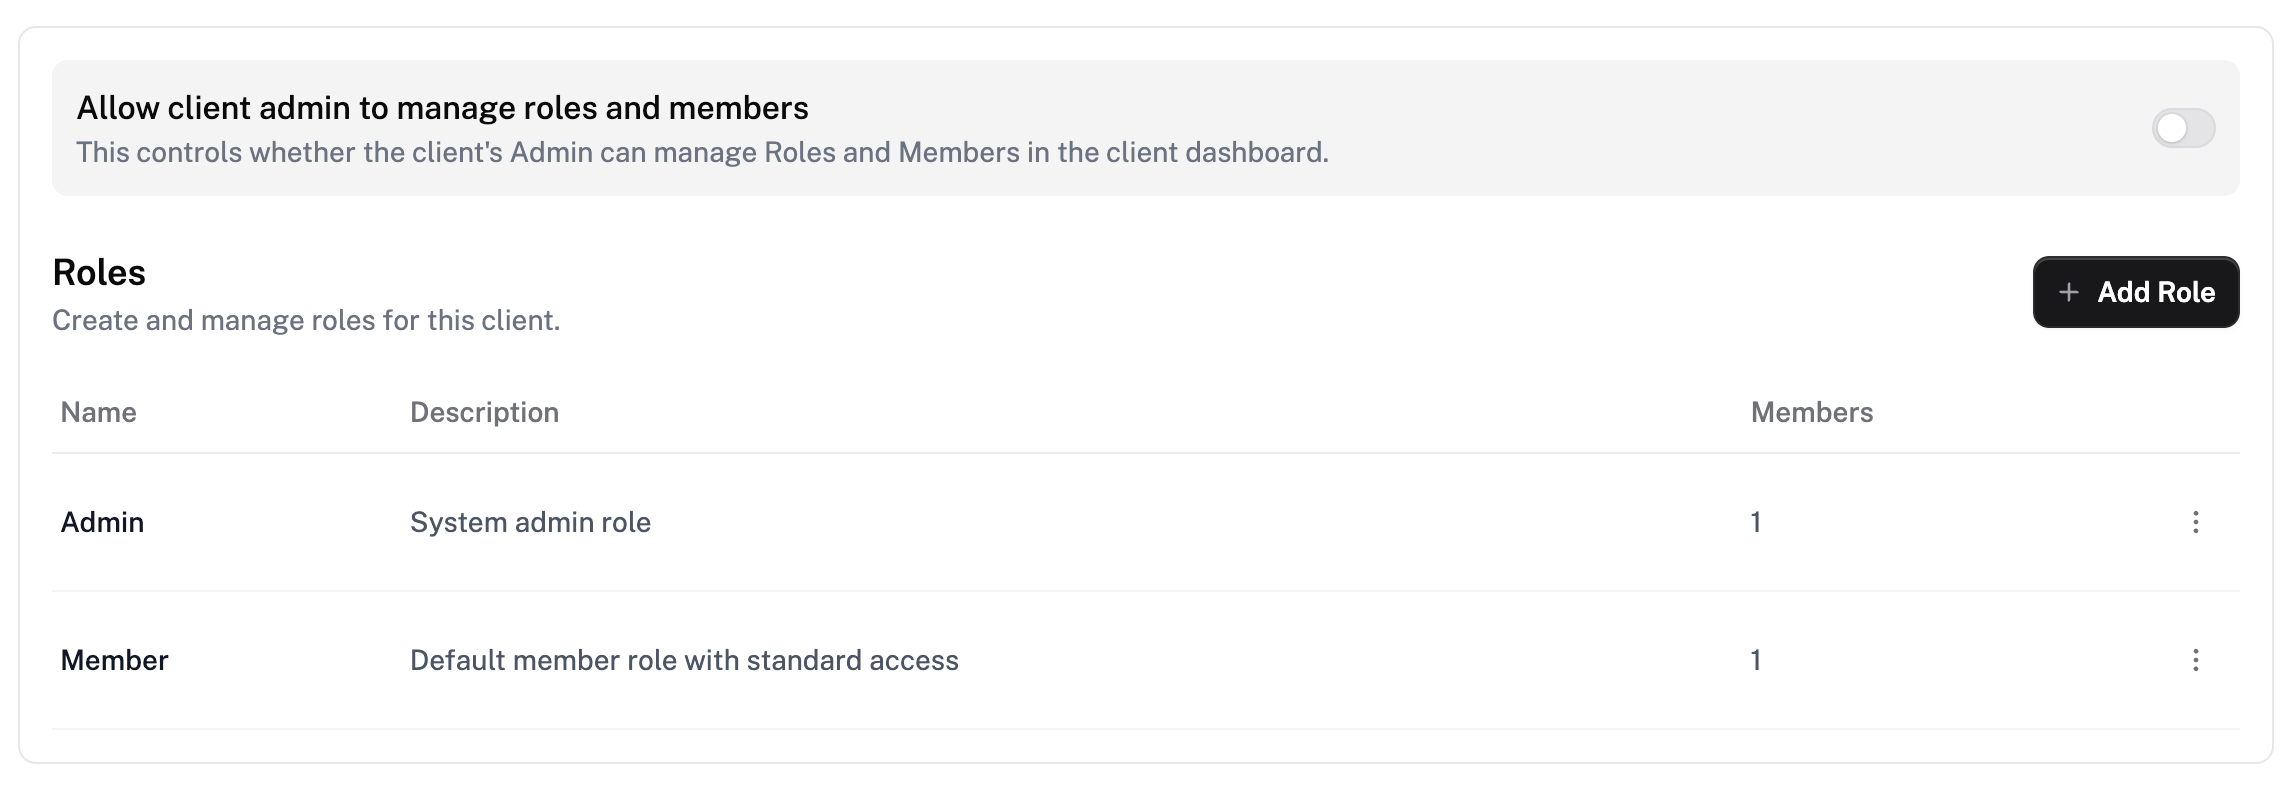Click the Add Role button

2135,292
